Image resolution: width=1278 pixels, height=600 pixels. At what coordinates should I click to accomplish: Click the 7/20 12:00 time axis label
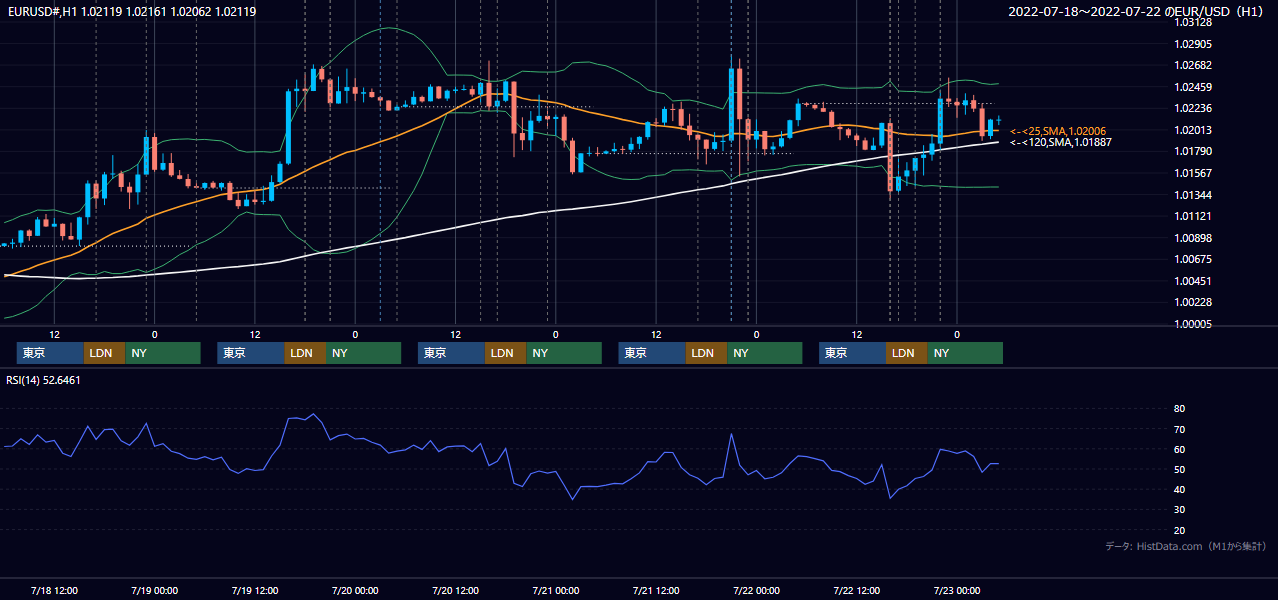[x=455, y=590]
